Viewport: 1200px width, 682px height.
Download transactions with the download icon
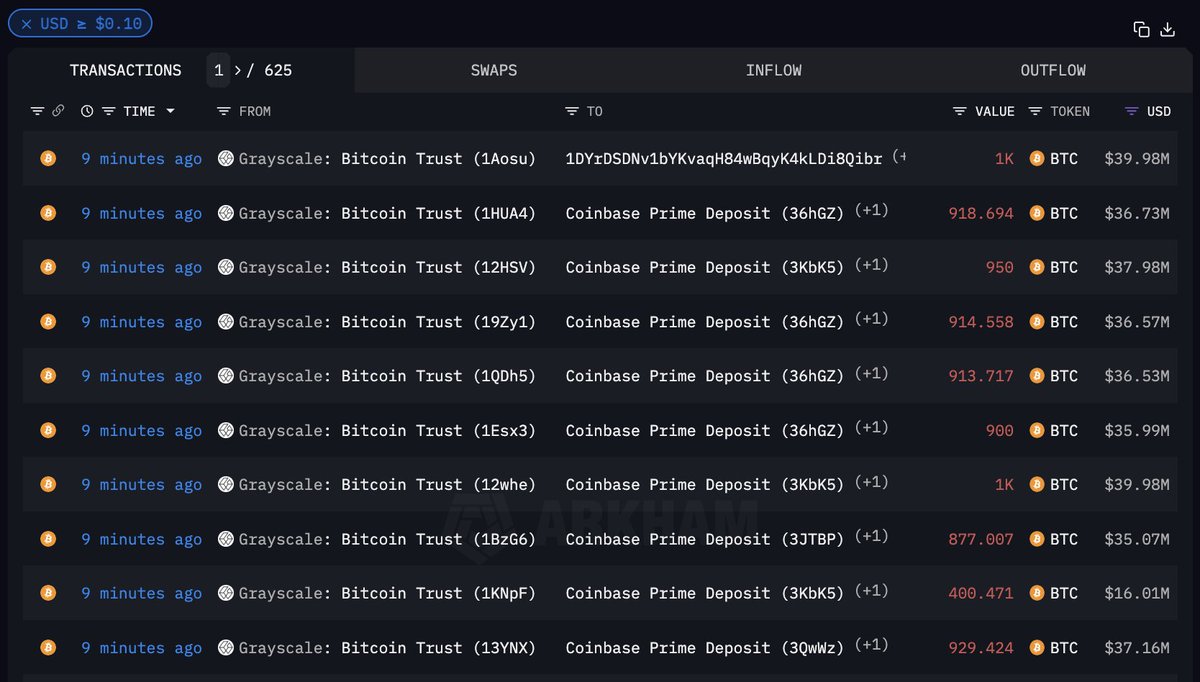[1167, 29]
